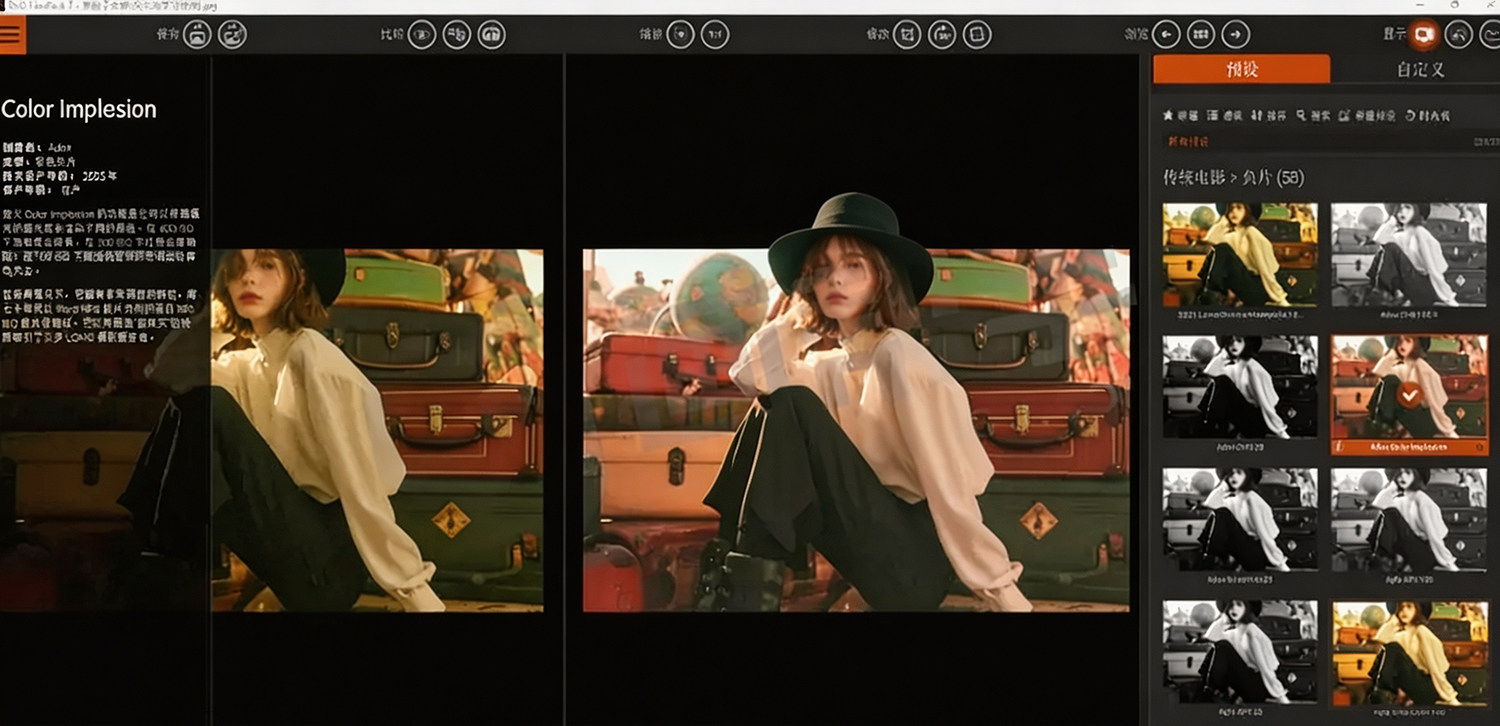Toggle the orange presets panel display button
The width and height of the screenshot is (1500, 726).
point(1424,35)
